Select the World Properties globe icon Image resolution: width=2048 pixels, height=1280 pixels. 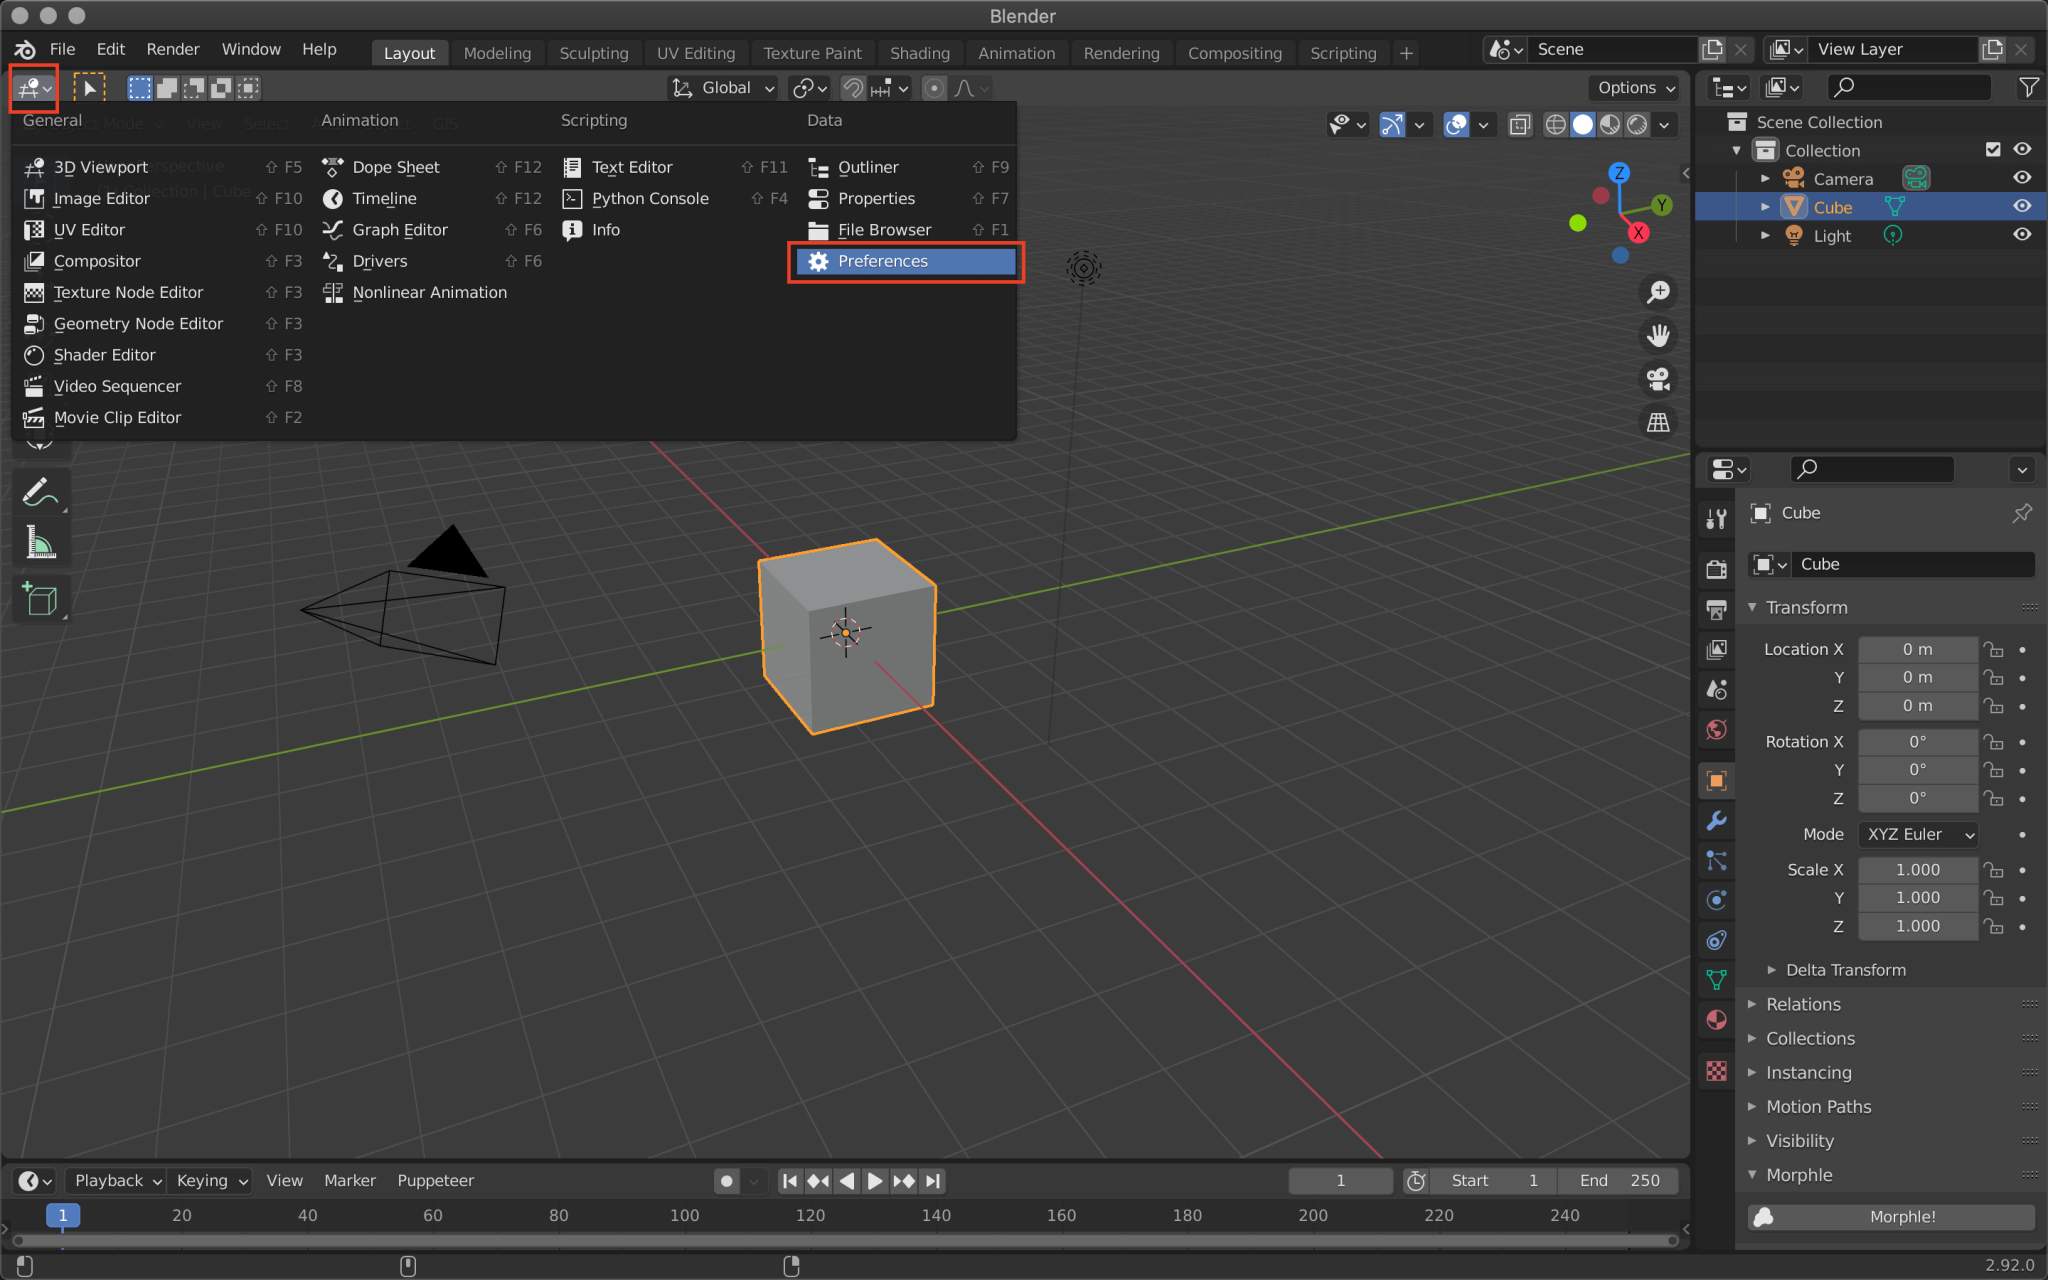1716,731
